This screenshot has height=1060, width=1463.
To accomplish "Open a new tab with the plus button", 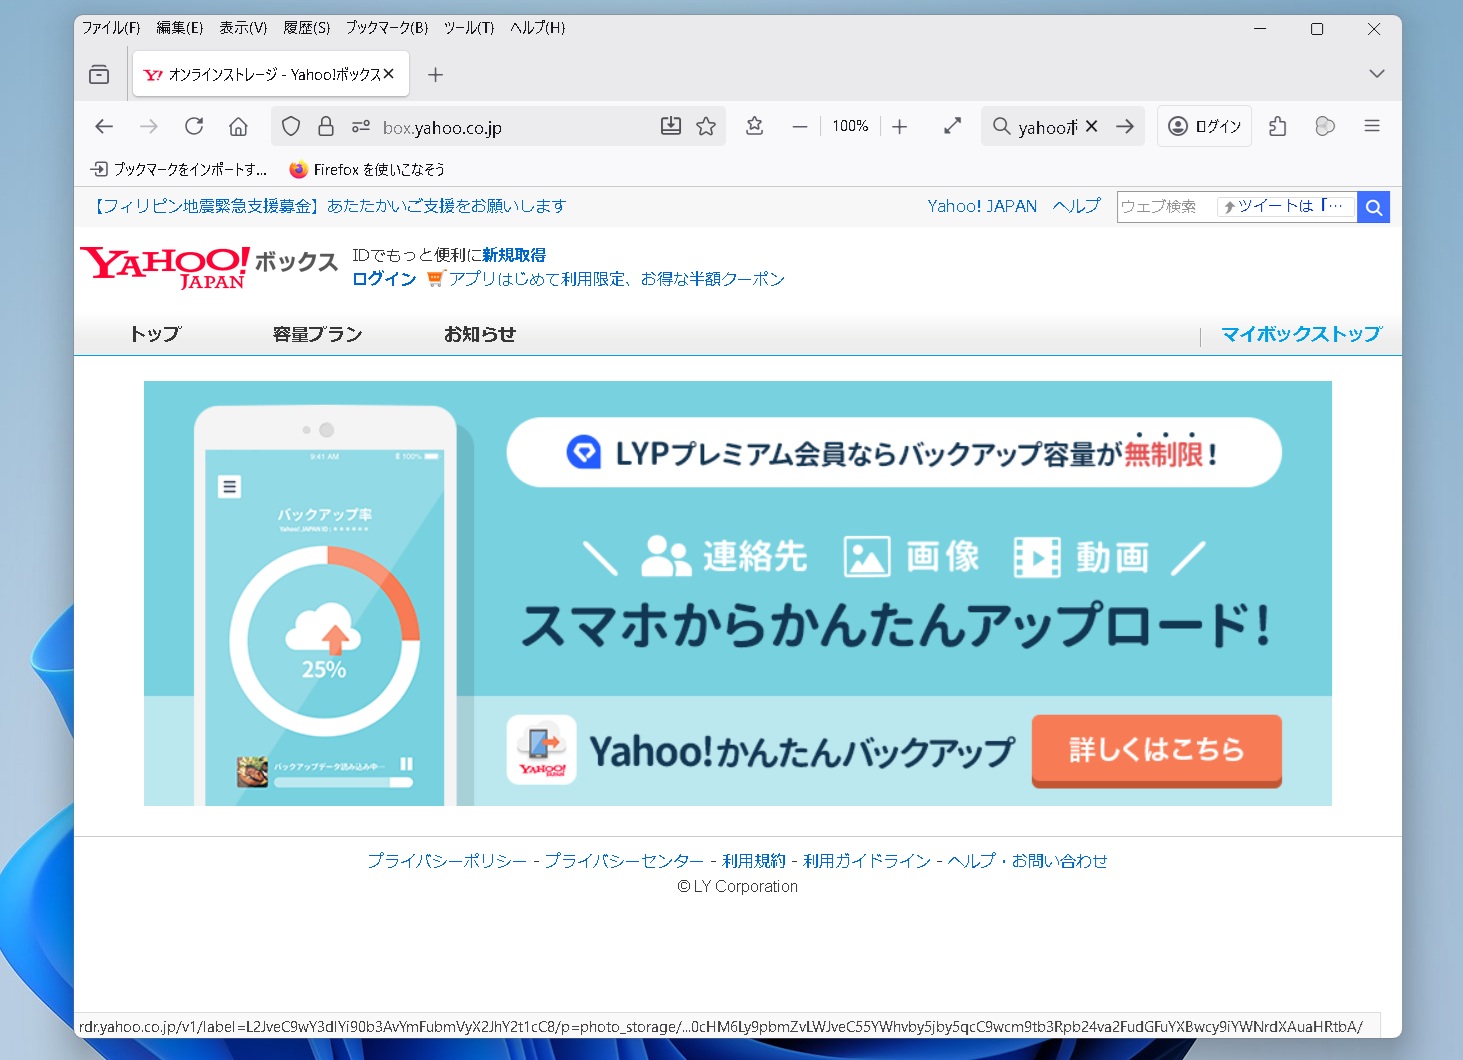I will (x=435, y=74).
